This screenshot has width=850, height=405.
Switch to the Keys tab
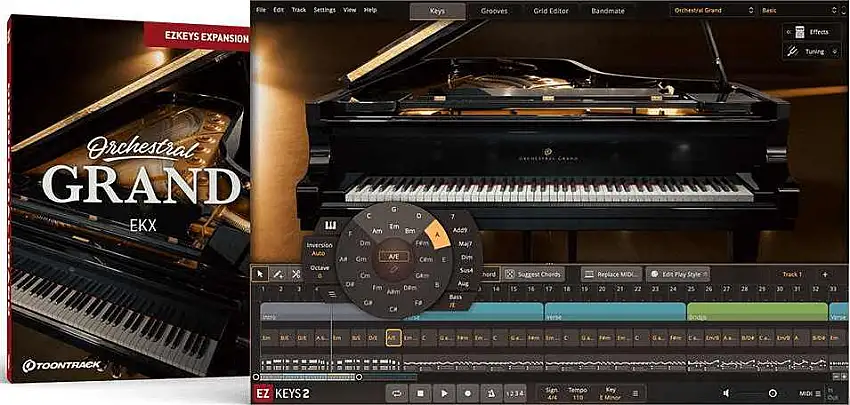(438, 11)
